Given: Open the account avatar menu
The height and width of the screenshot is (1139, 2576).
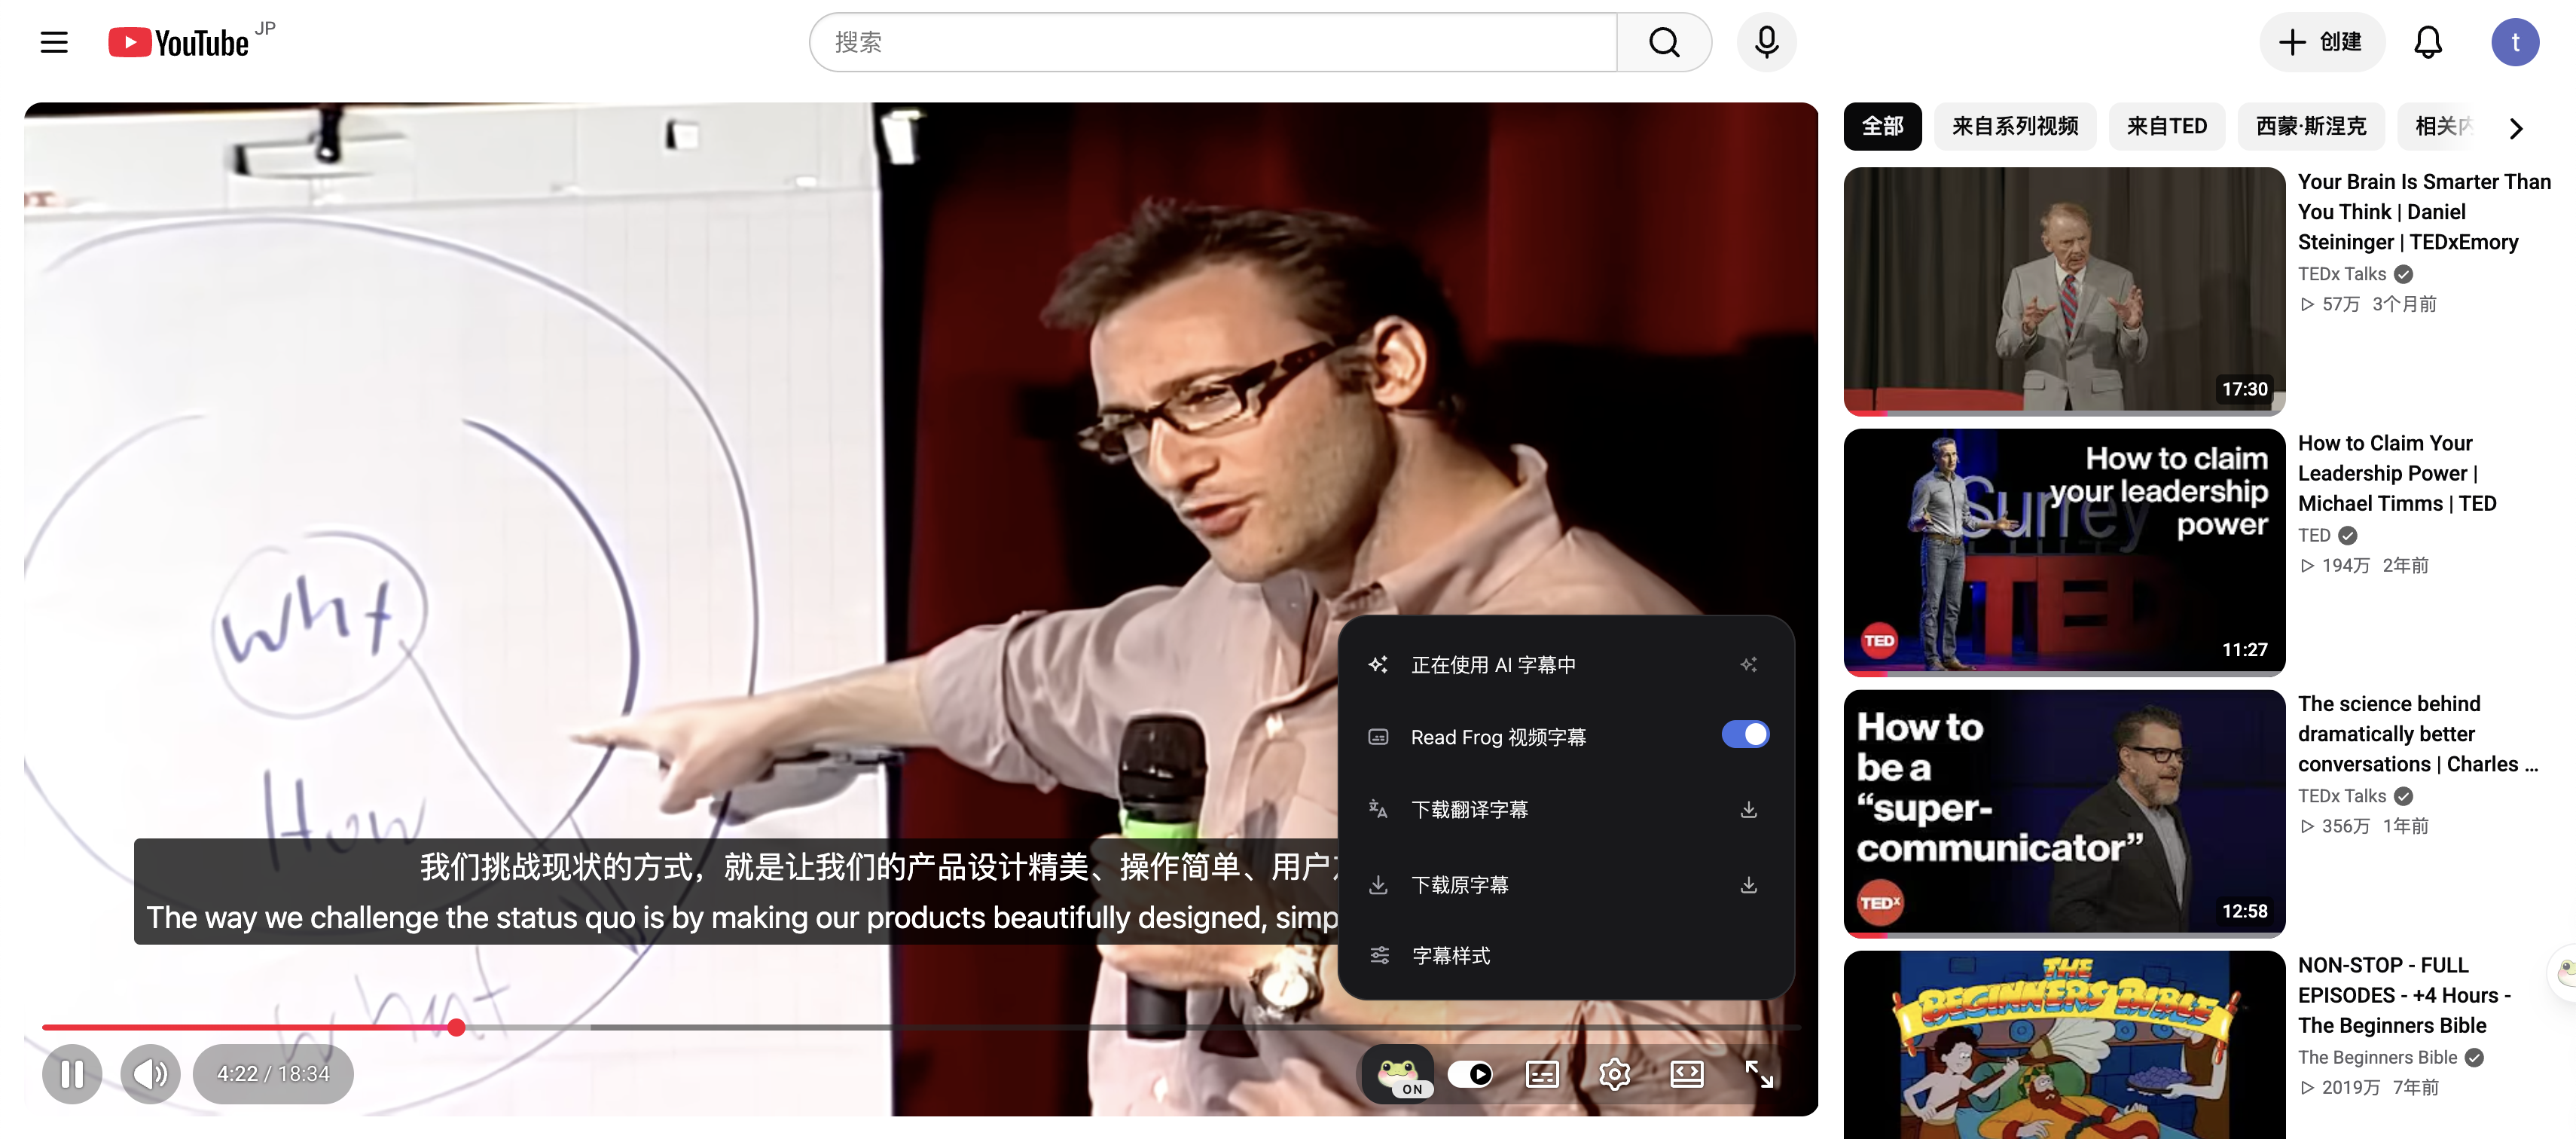Looking at the screenshot, I should pyautogui.click(x=2515, y=42).
